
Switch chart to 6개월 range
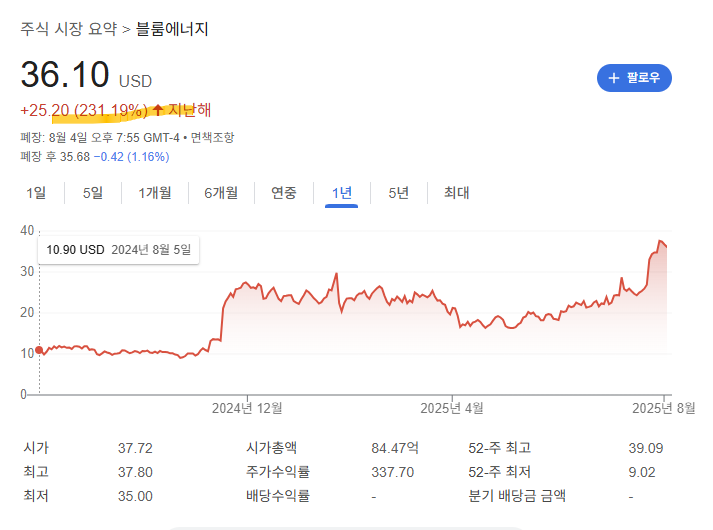pyautogui.click(x=221, y=193)
